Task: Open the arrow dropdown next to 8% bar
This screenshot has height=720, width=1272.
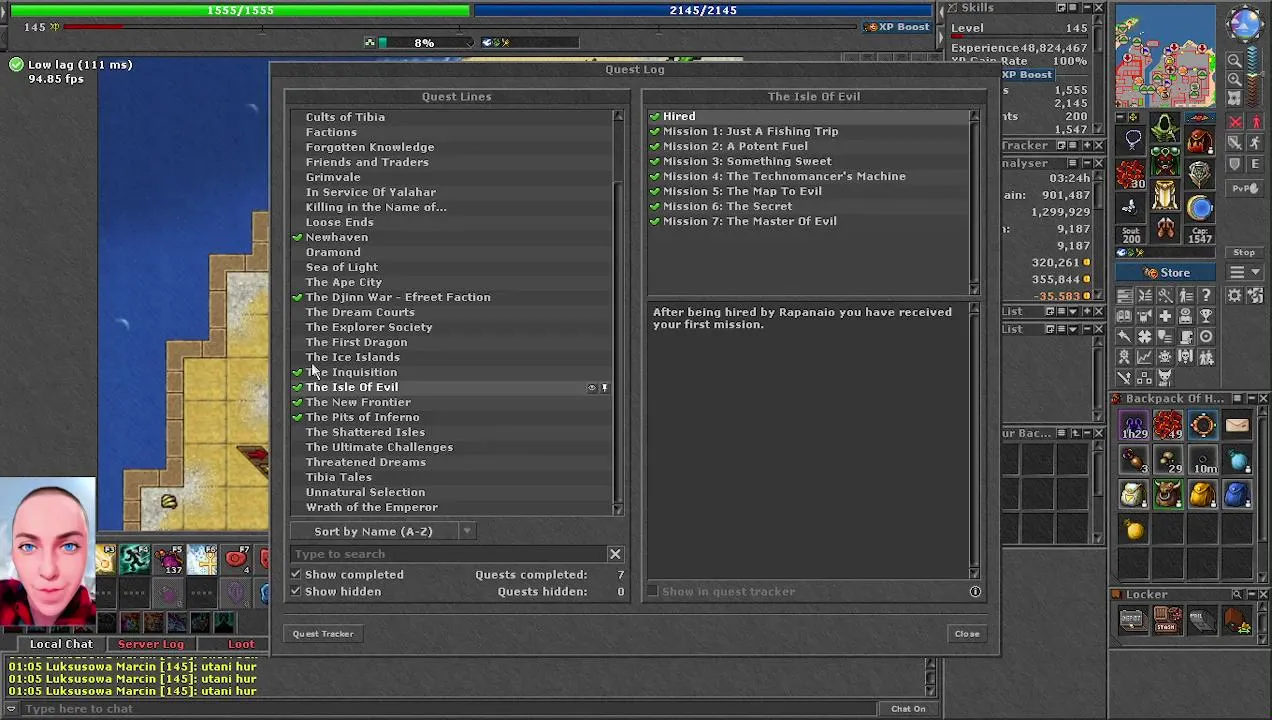Action: (469, 43)
